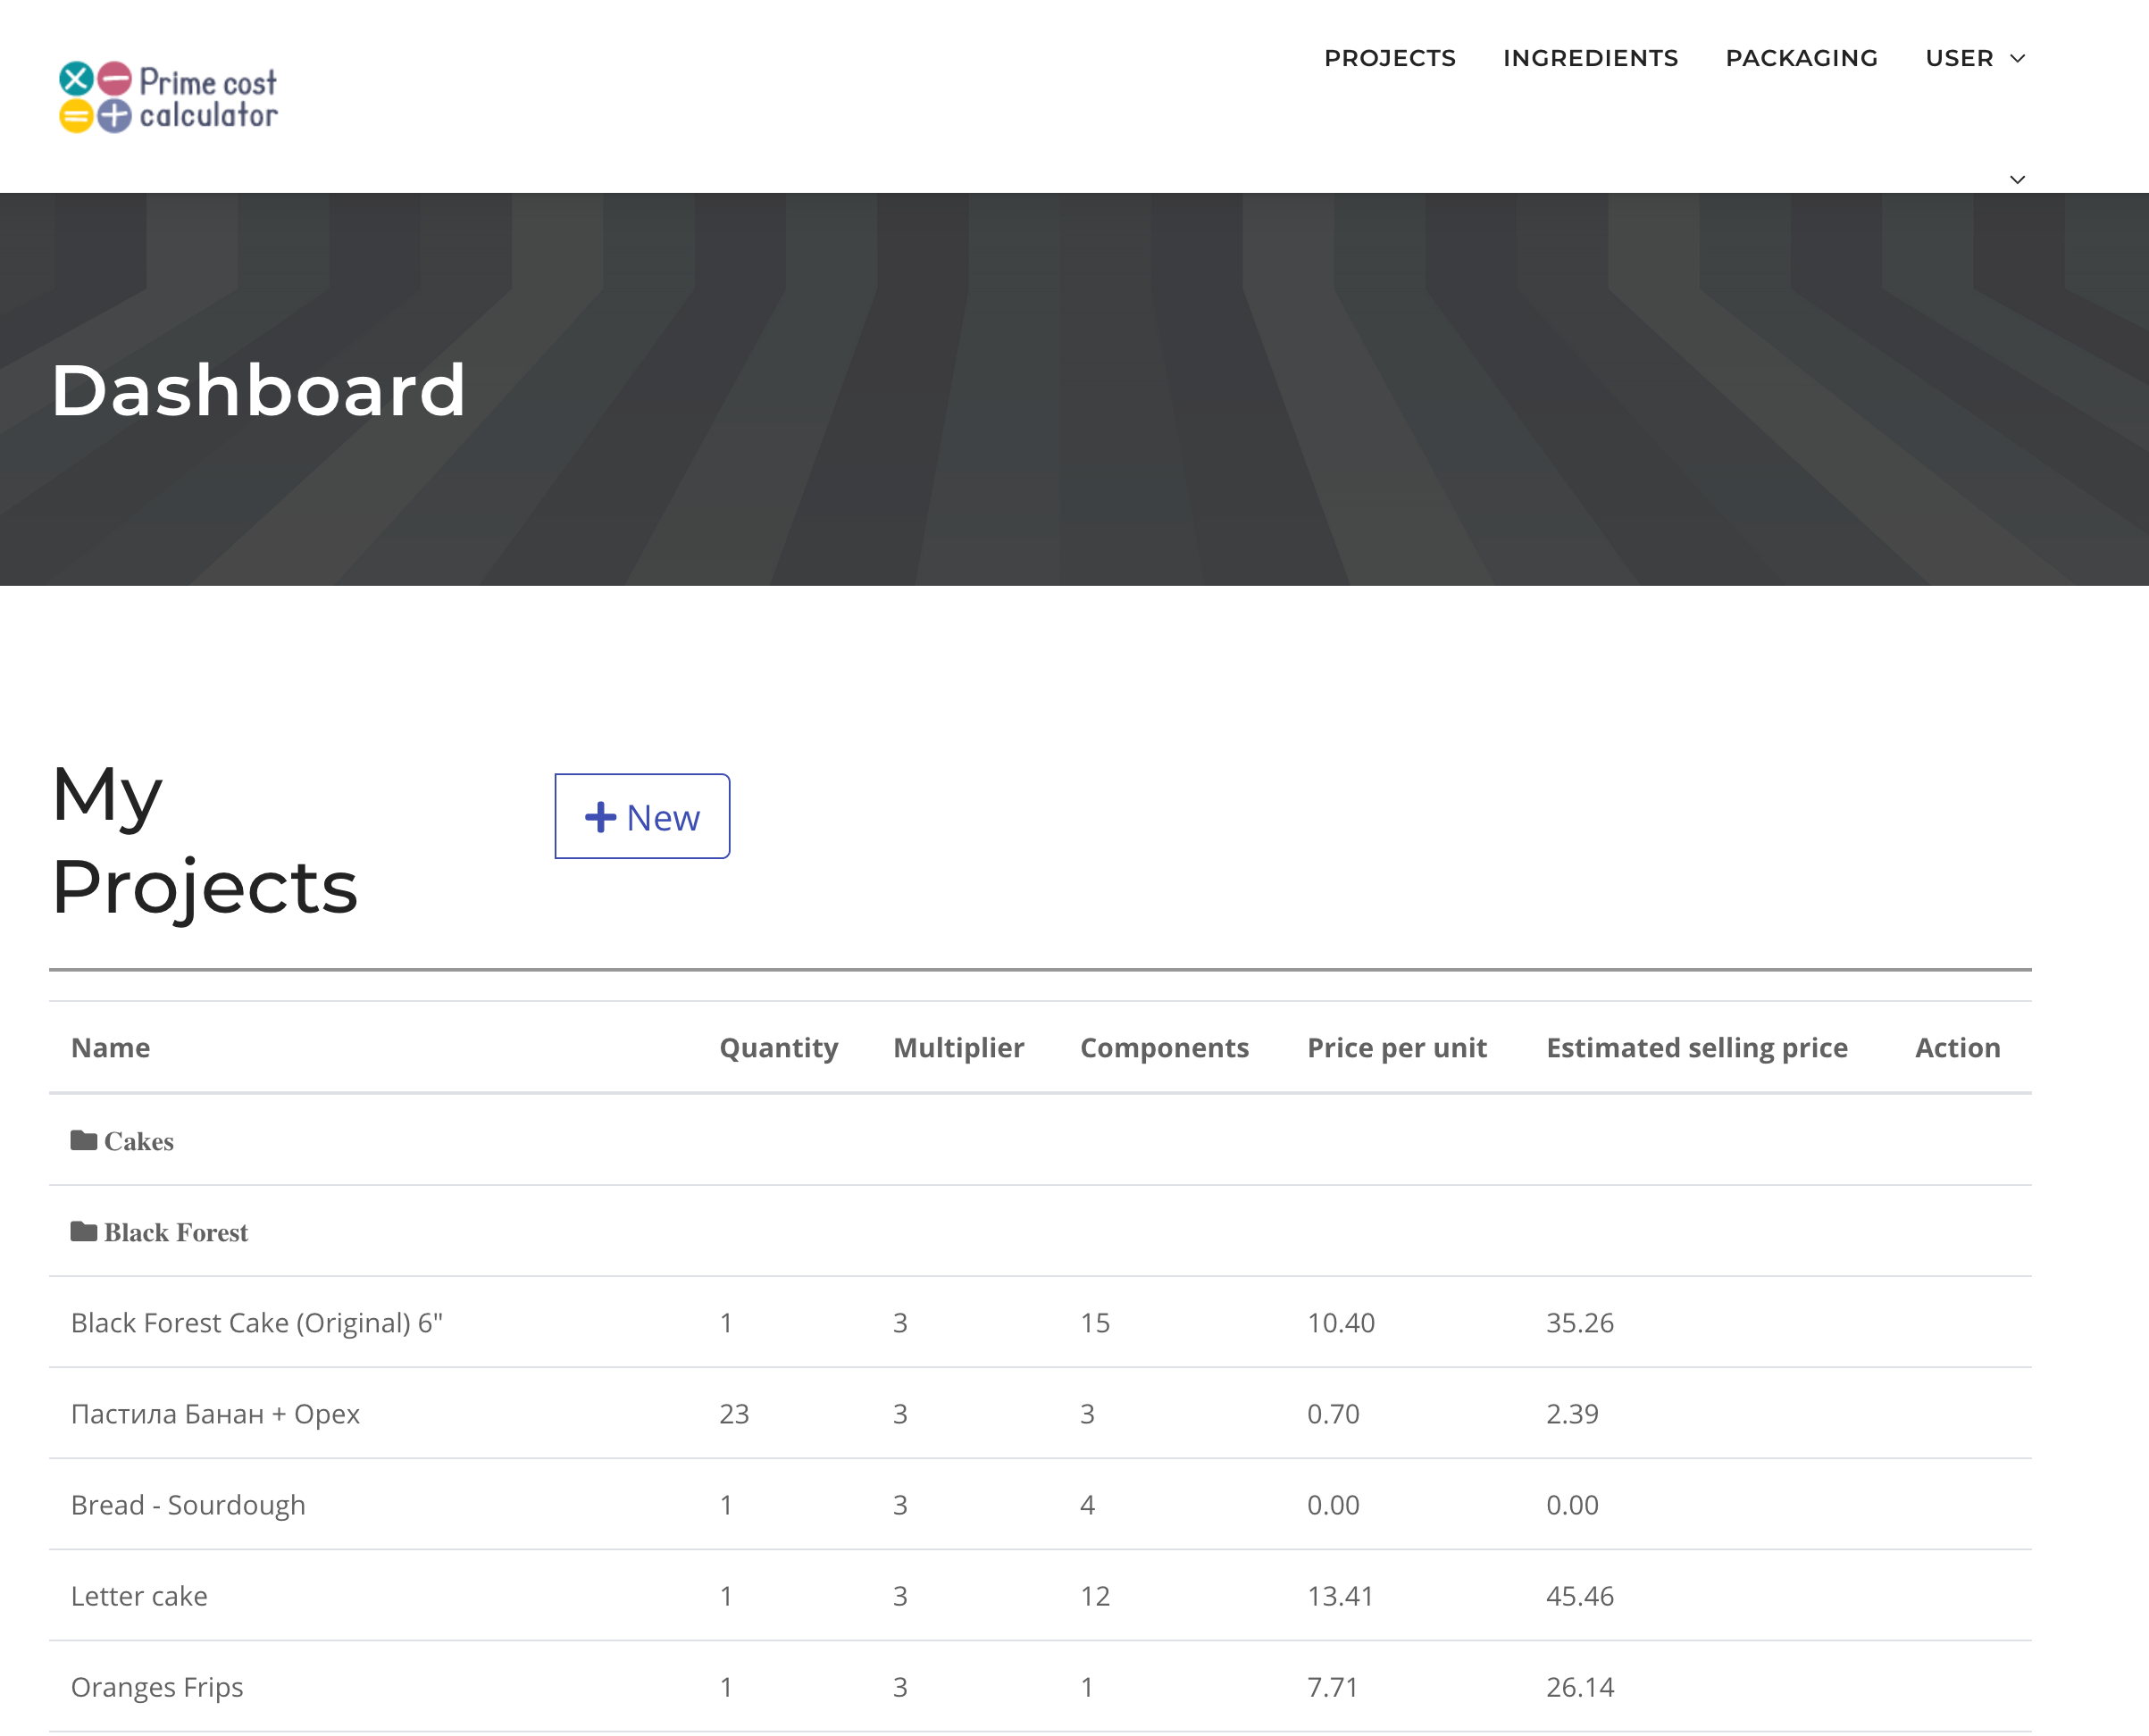This screenshot has width=2149, height=1736.
Task: Click the Cakes folder icon
Action: pyautogui.click(x=84, y=1140)
